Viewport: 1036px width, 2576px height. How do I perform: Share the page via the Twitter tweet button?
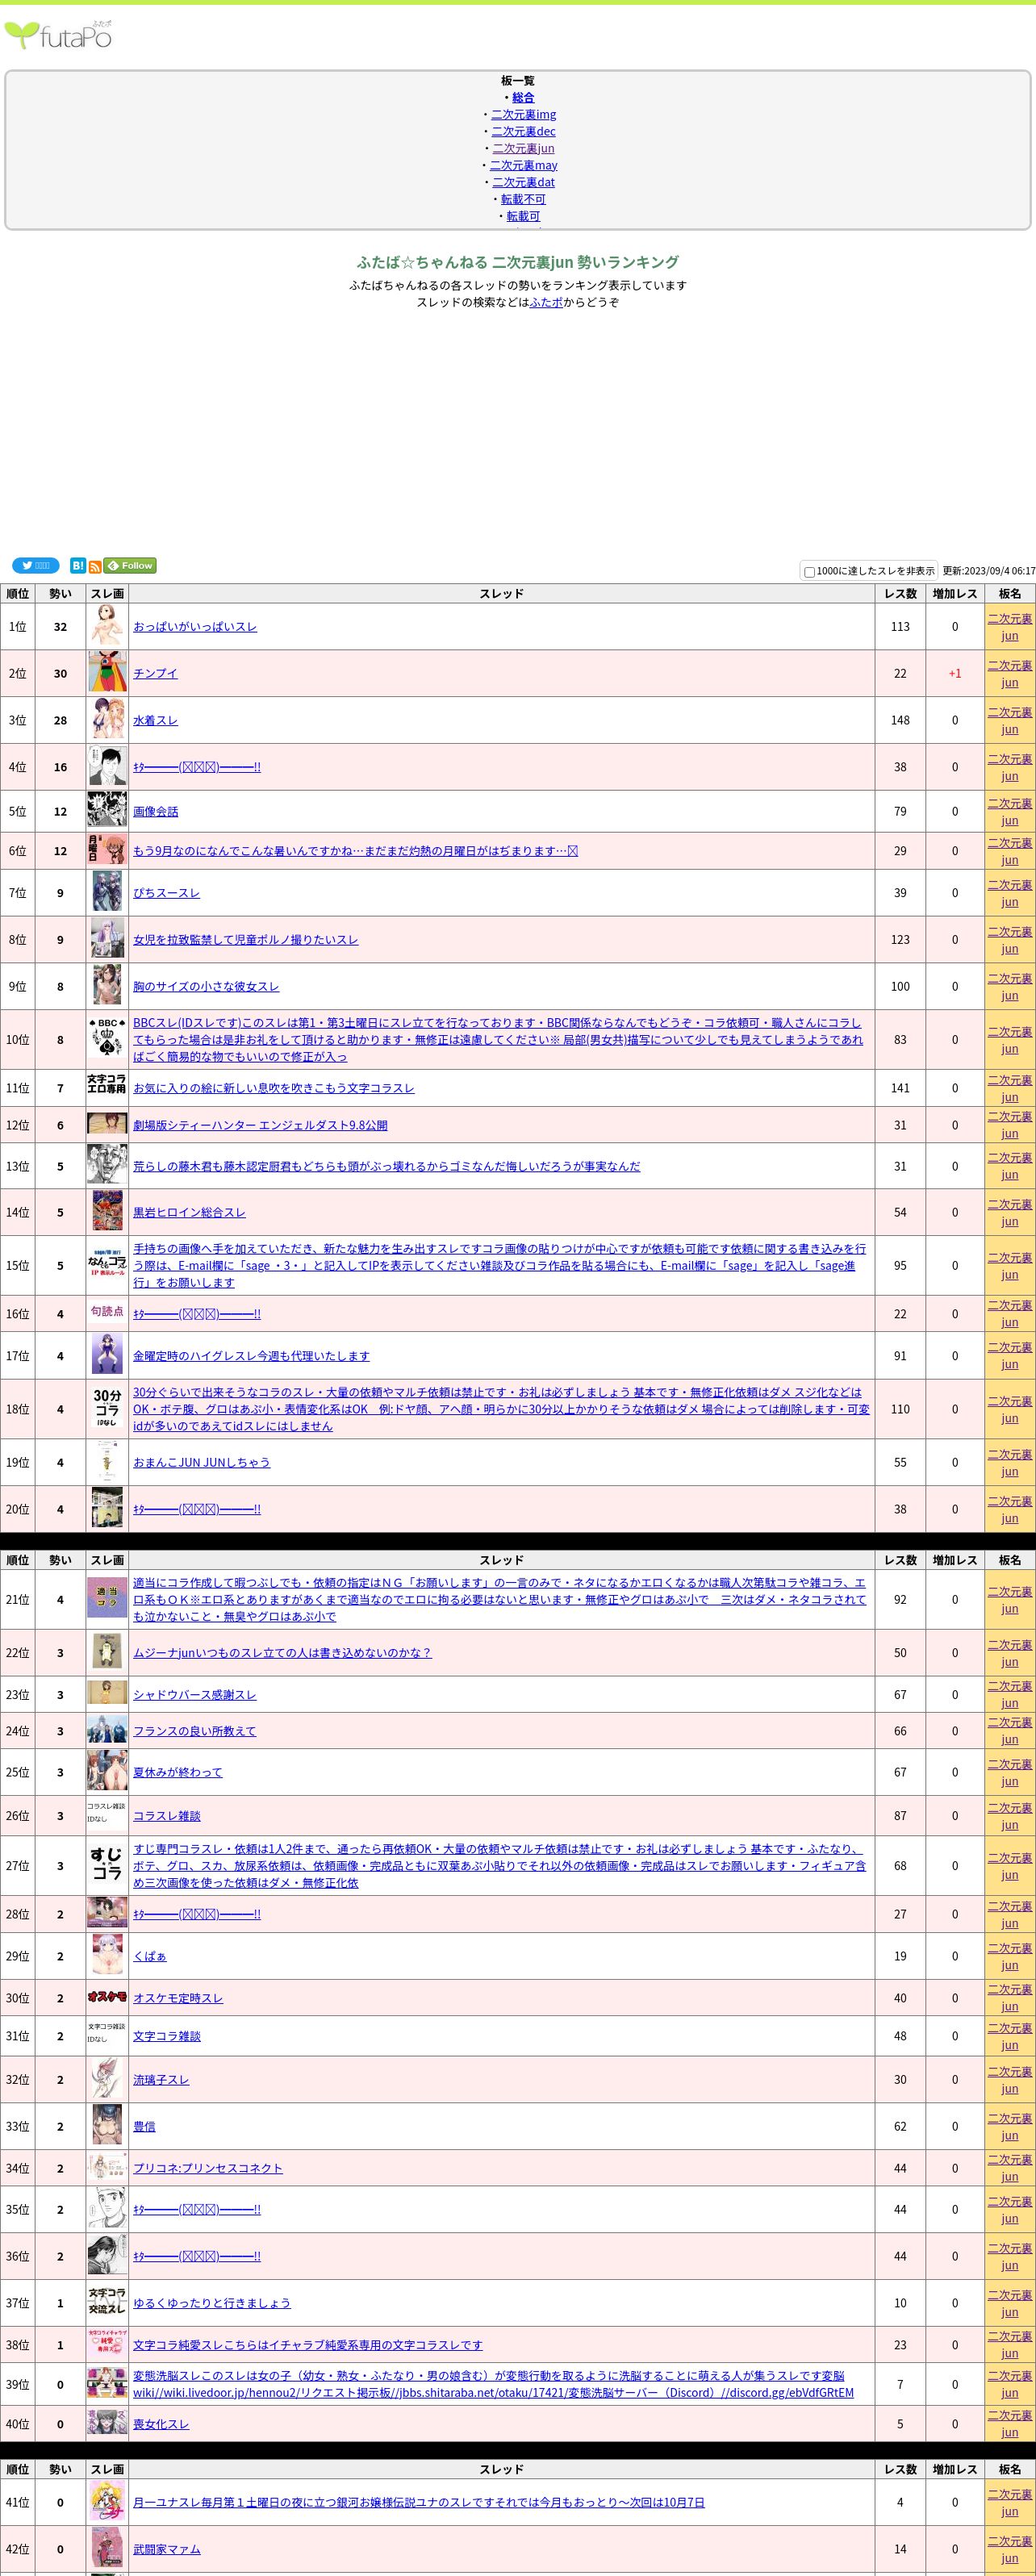click(36, 565)
